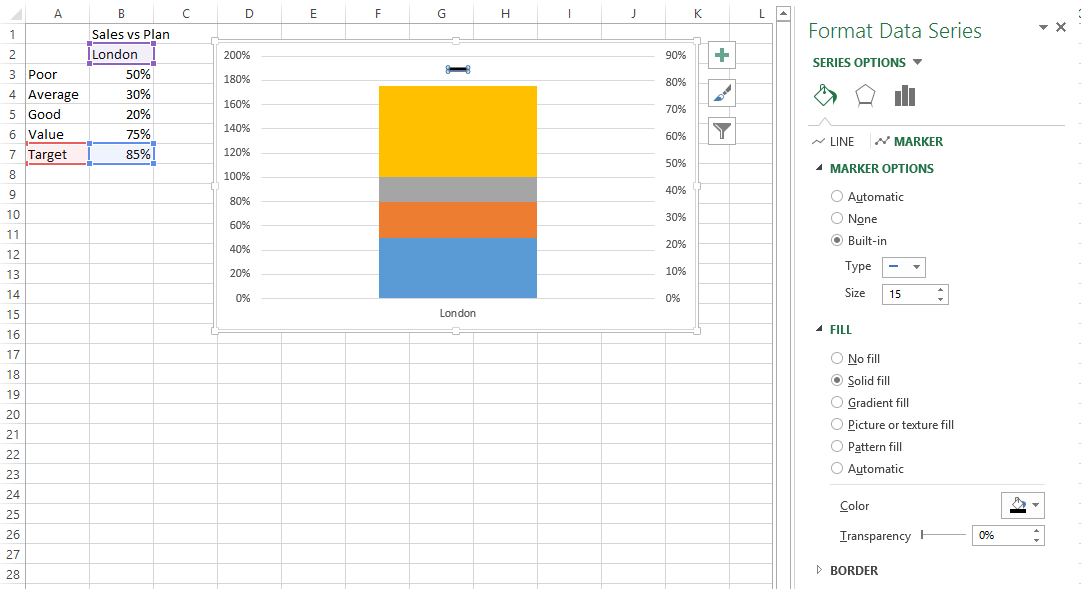Click the gray Good bar segment
This screenshot has width=1081, height=589.
[x=458, y=190]
